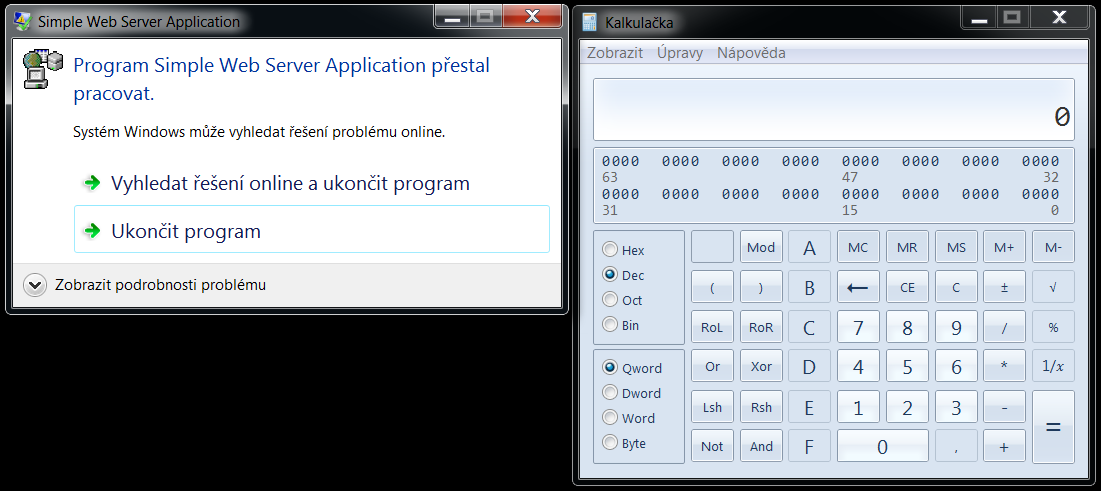The image size is (1101, 491).
Task: Click the And bitwise button
Action: click(761, 446)
